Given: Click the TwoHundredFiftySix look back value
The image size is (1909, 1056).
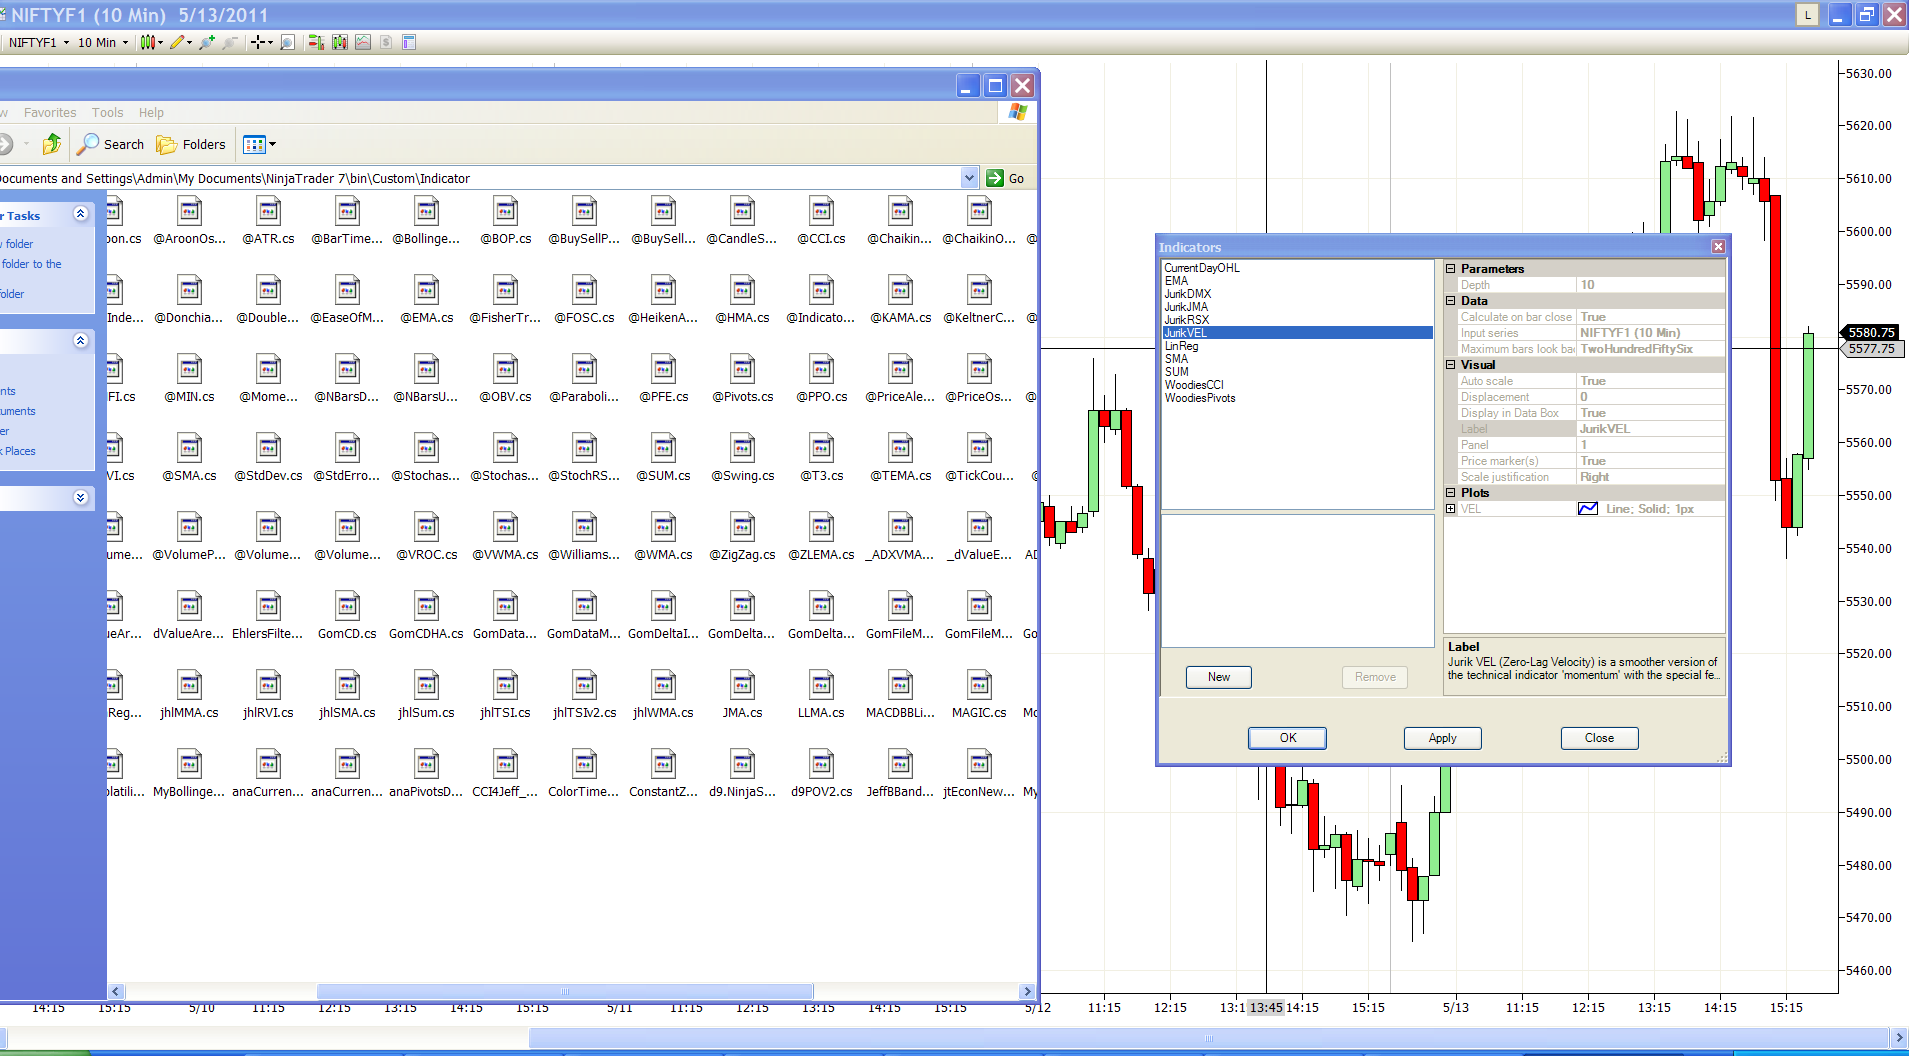Looking at the screenshot, I should click(1651, 349).
